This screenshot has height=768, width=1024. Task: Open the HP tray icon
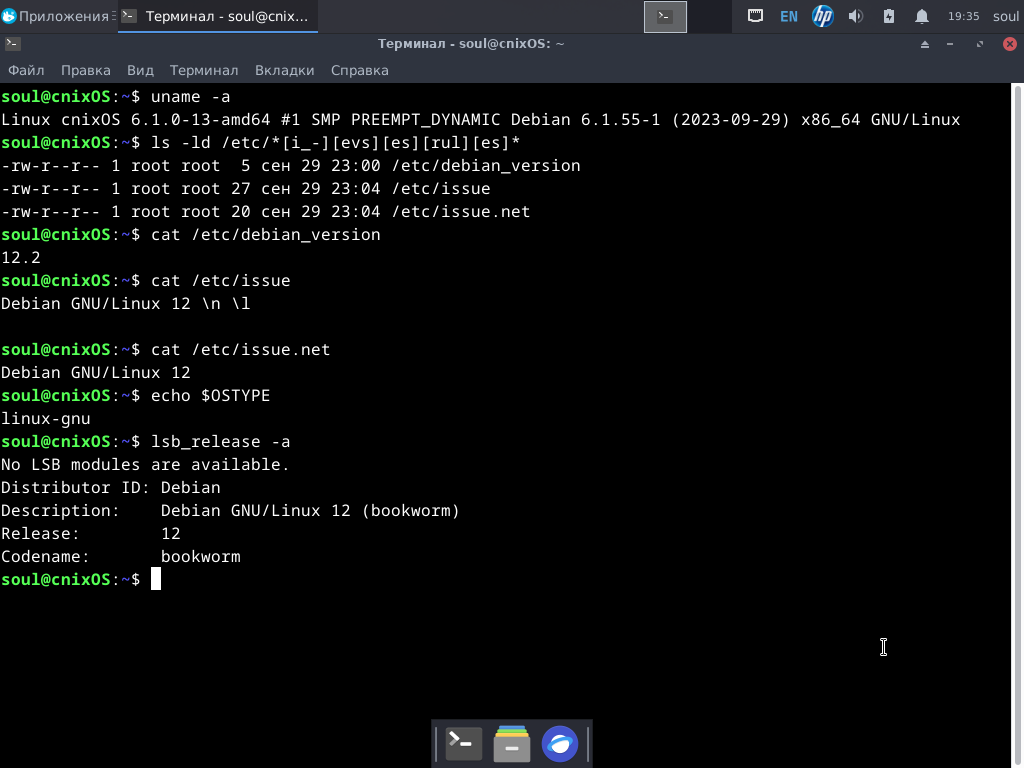pos(823,16)
